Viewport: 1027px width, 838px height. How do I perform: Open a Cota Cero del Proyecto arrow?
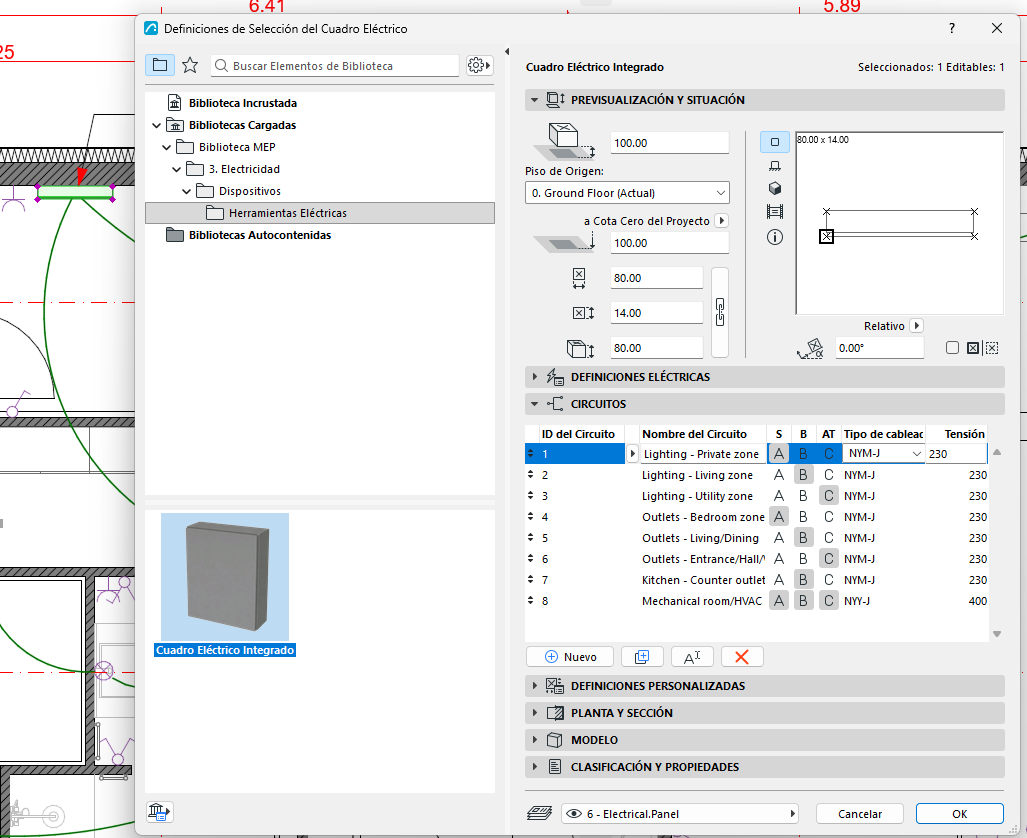(x=722, y=221)
